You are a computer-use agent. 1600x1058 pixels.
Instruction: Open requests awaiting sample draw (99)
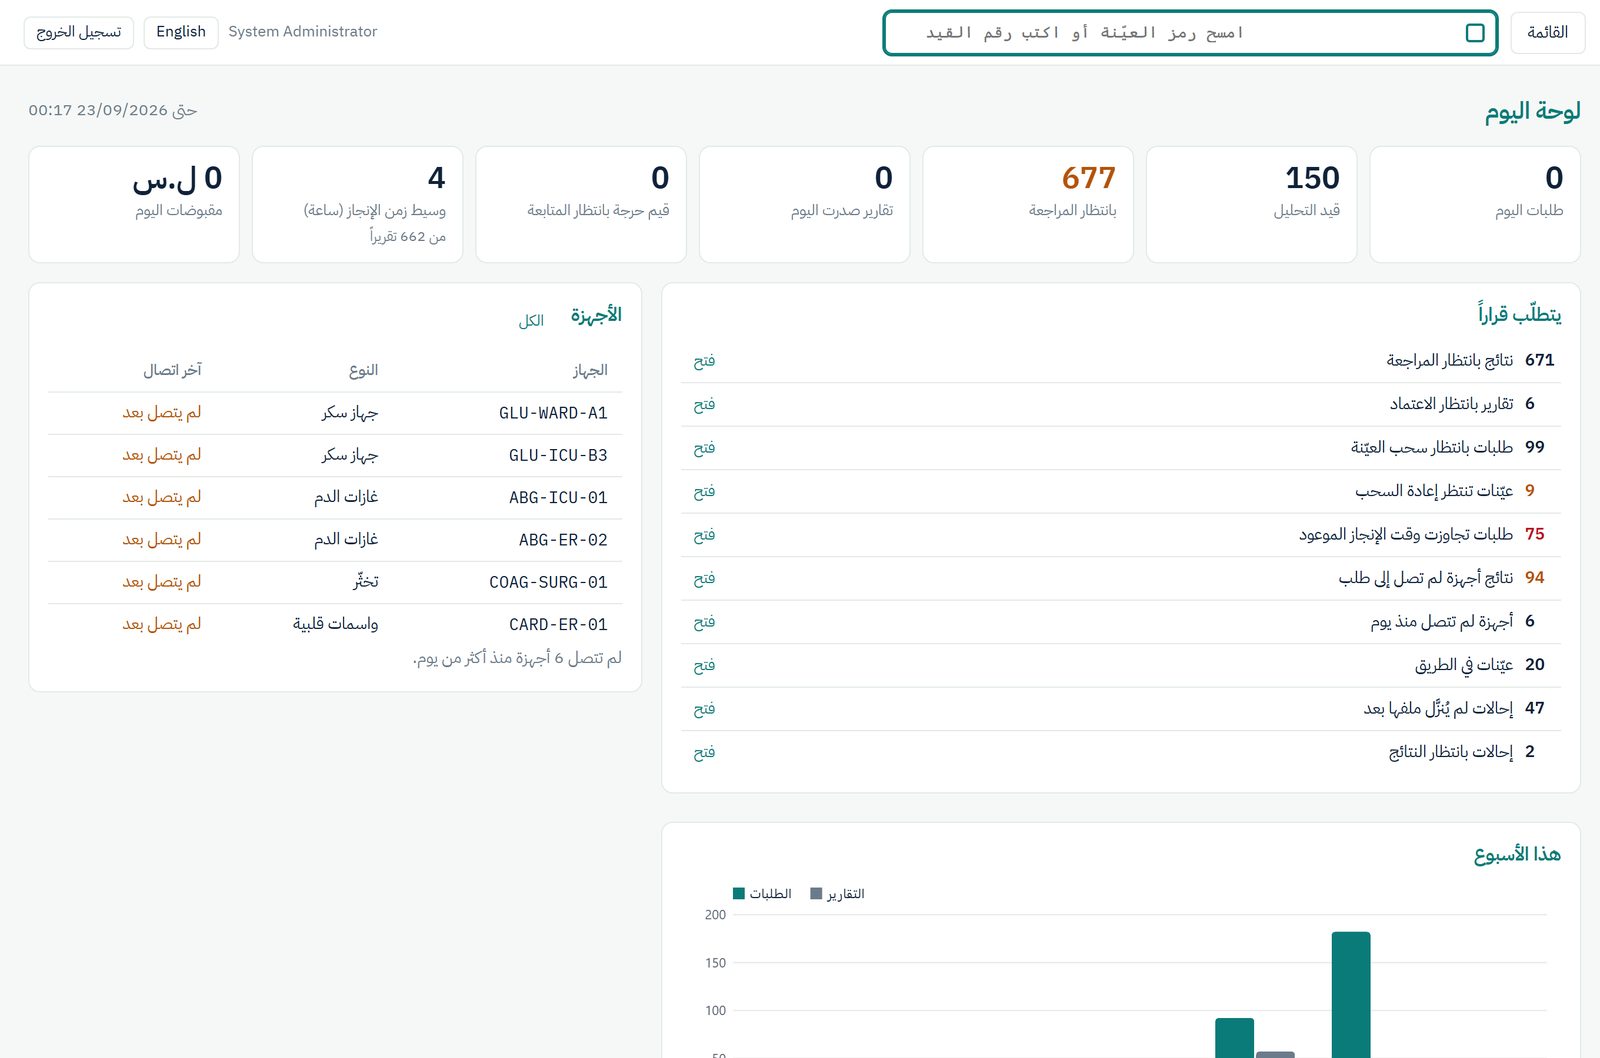coord(1120,448)
